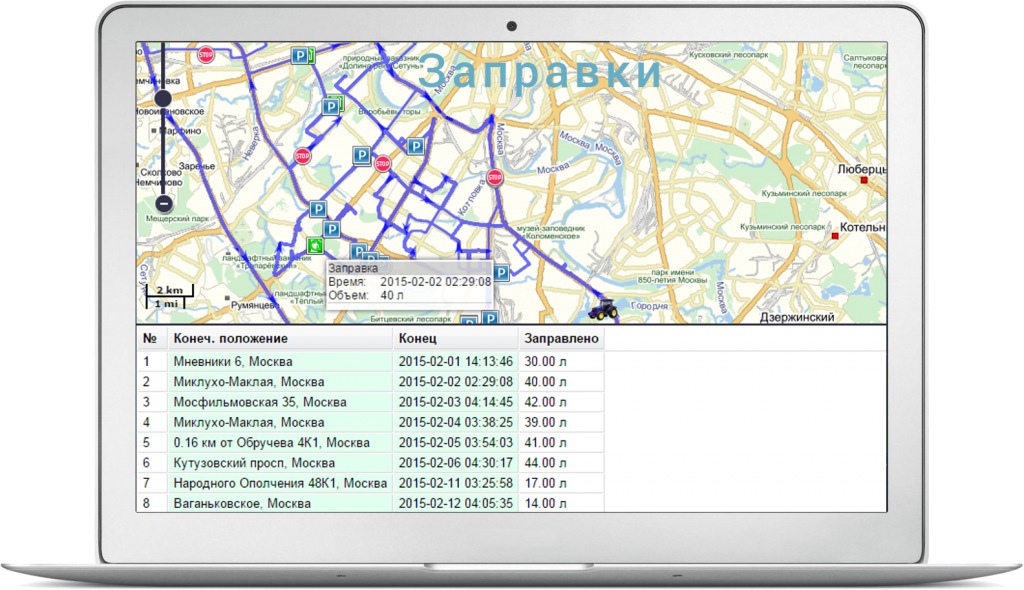Click the stop marker beside the Котловка label

coord(494,178)
